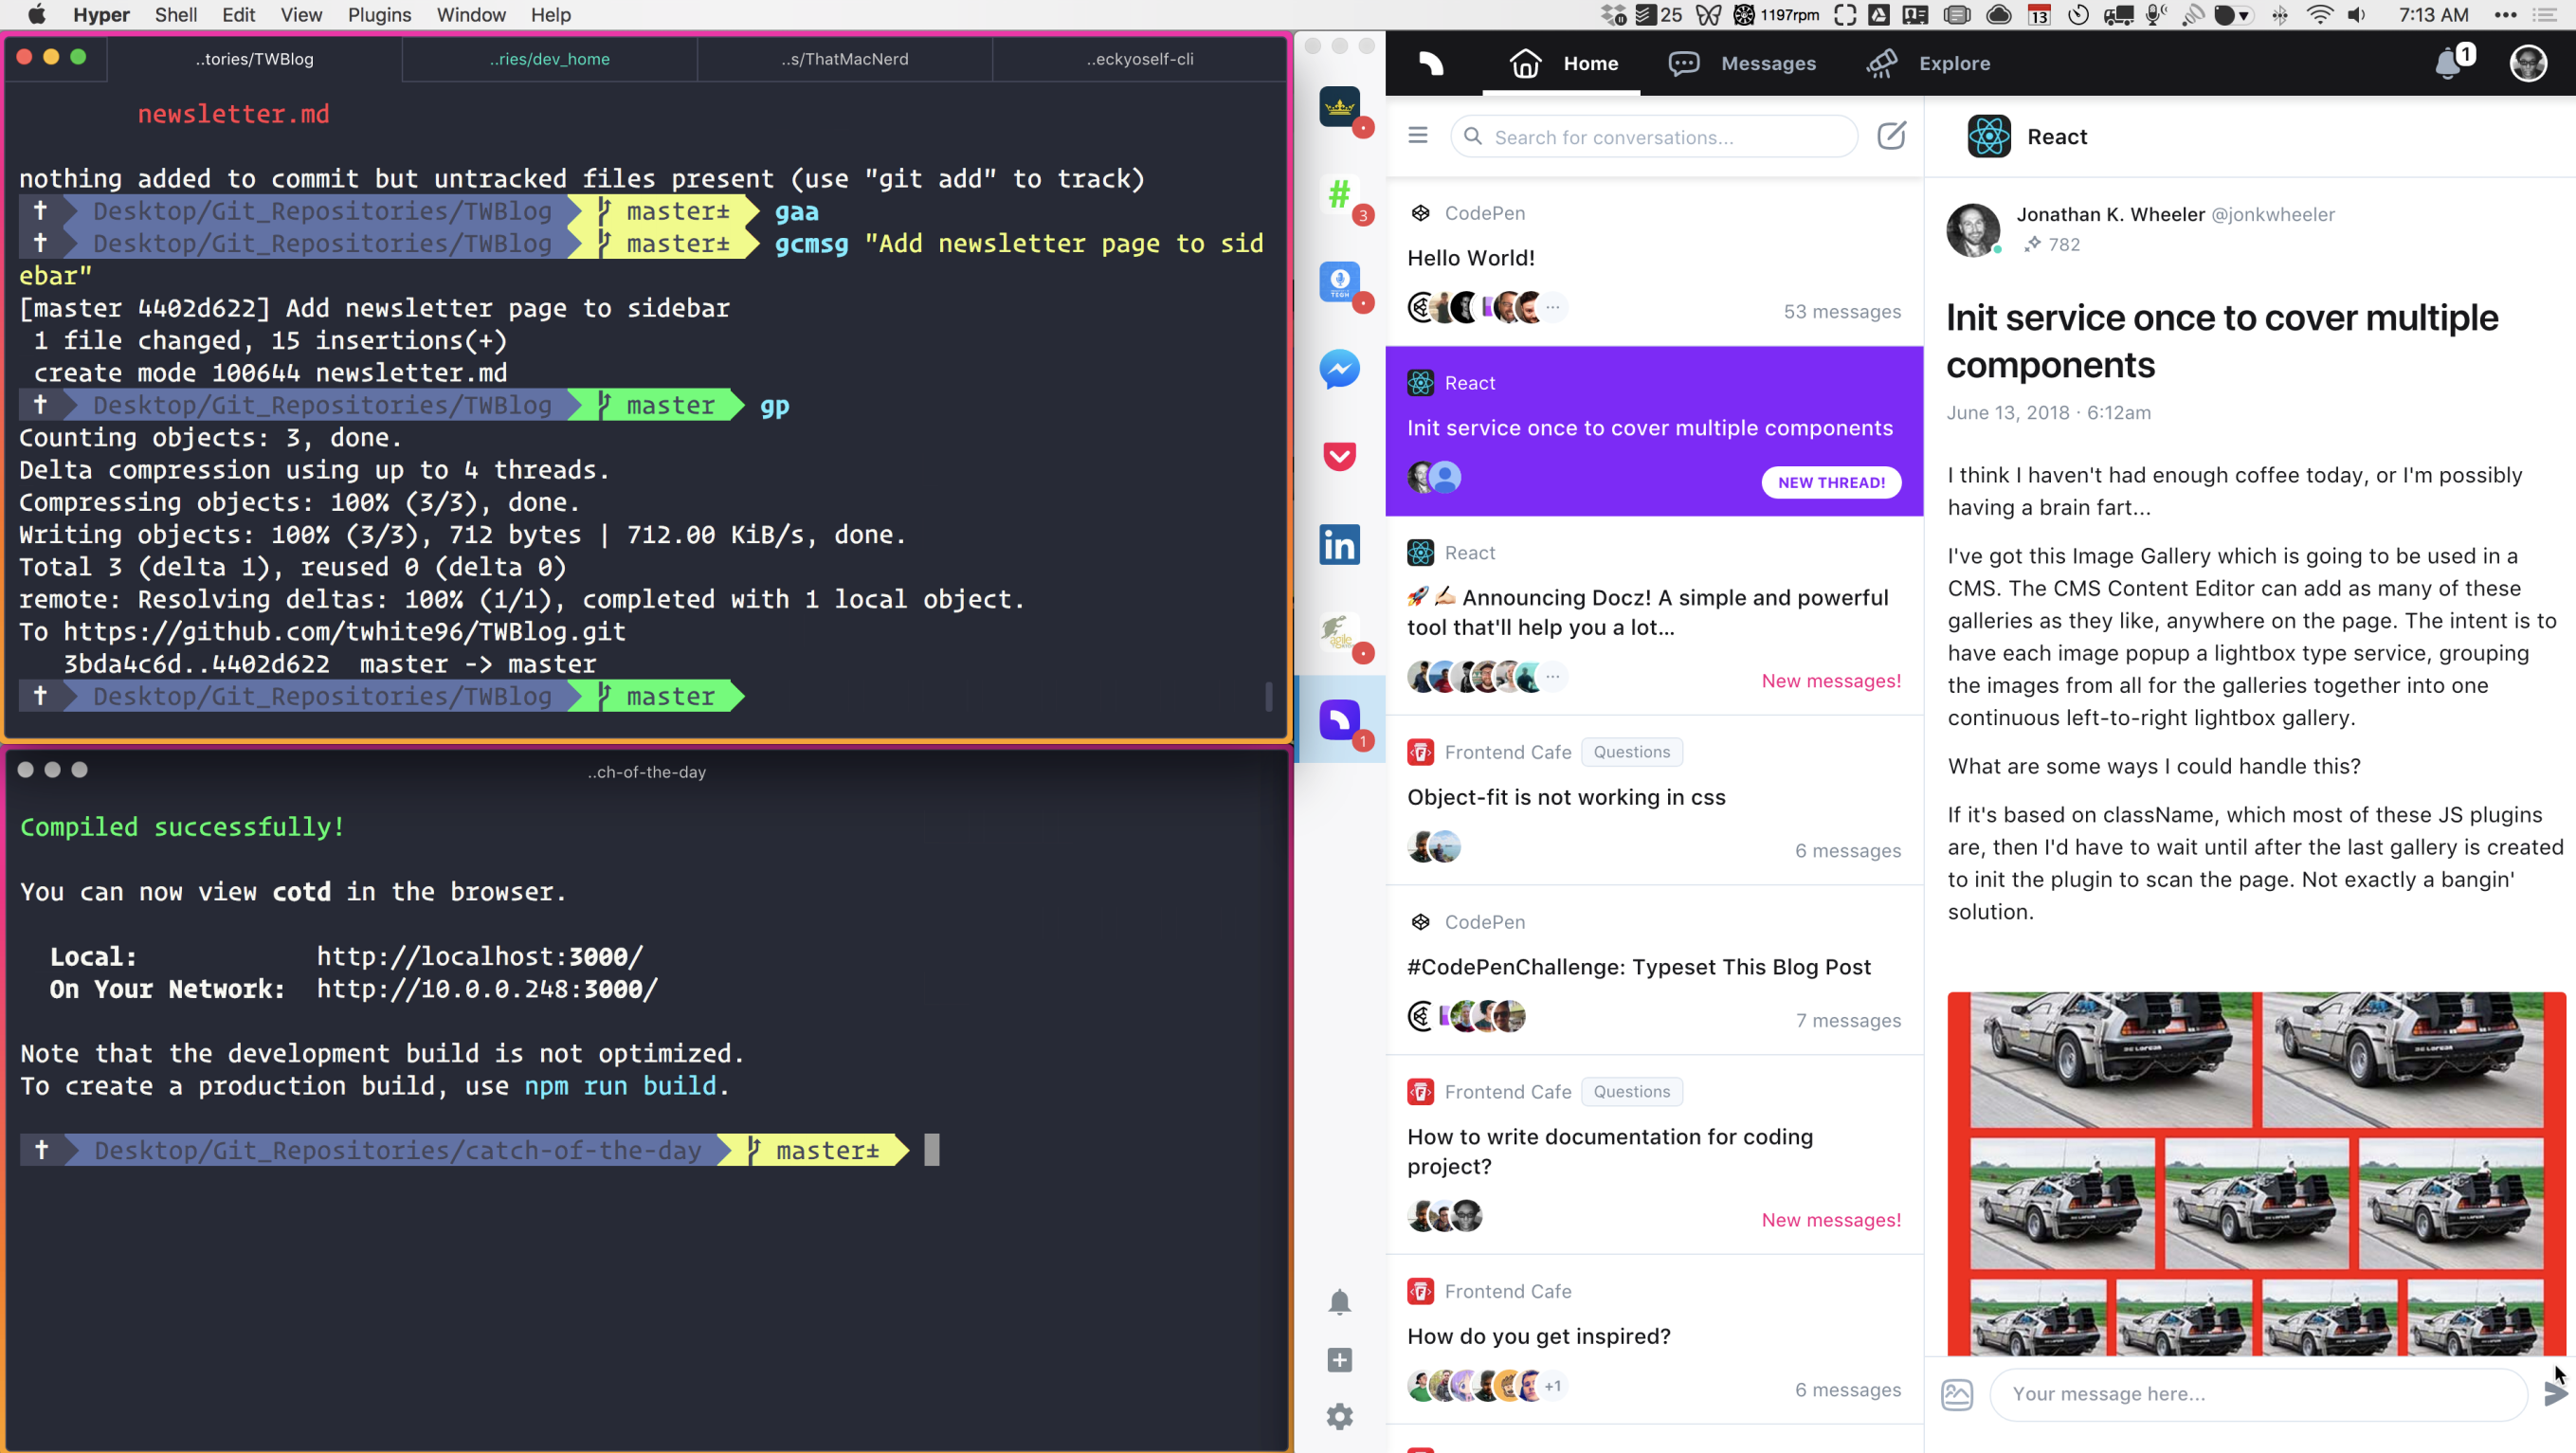2576x1453 pixels.
Task: Click the NEW THREAD! badge
Action: [x=1831, y=482]
